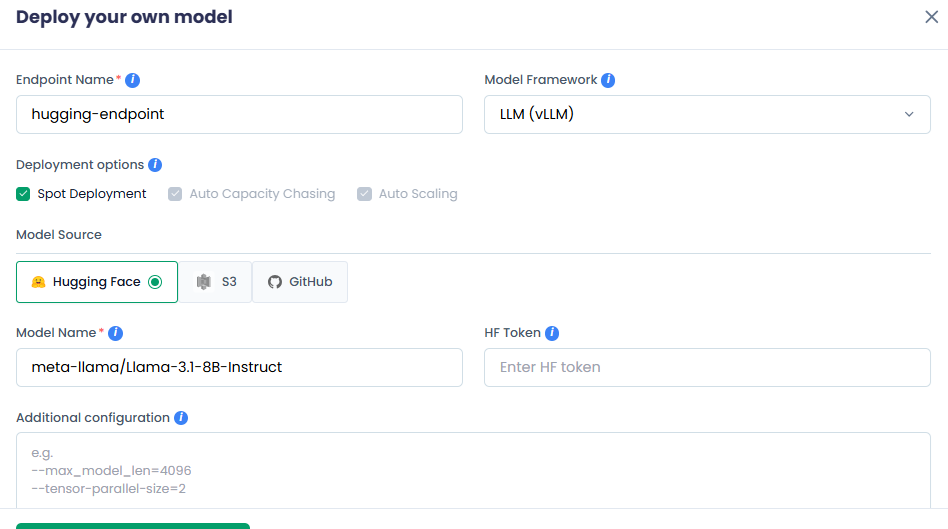Click info icon beside Model Framework
The image size is (948, 529).
click(x=608, y=80)
